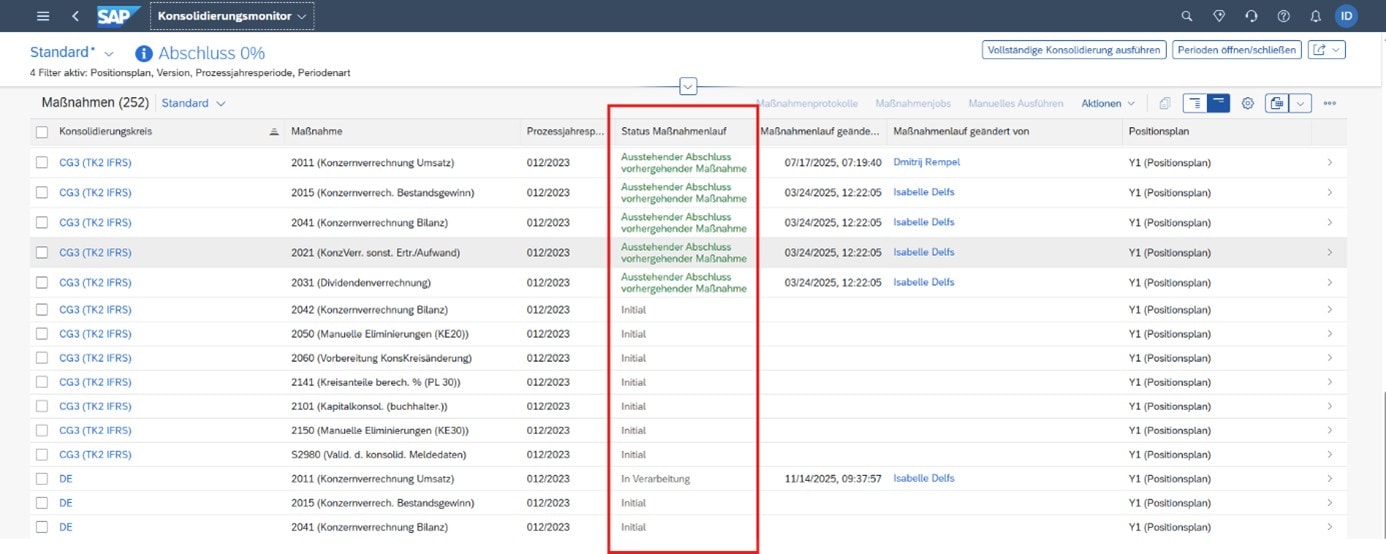Image resolution: width=1386 pixels, height=554 pixels.
Task: Open the Standard table view dropdown
Action: [193, 103]
